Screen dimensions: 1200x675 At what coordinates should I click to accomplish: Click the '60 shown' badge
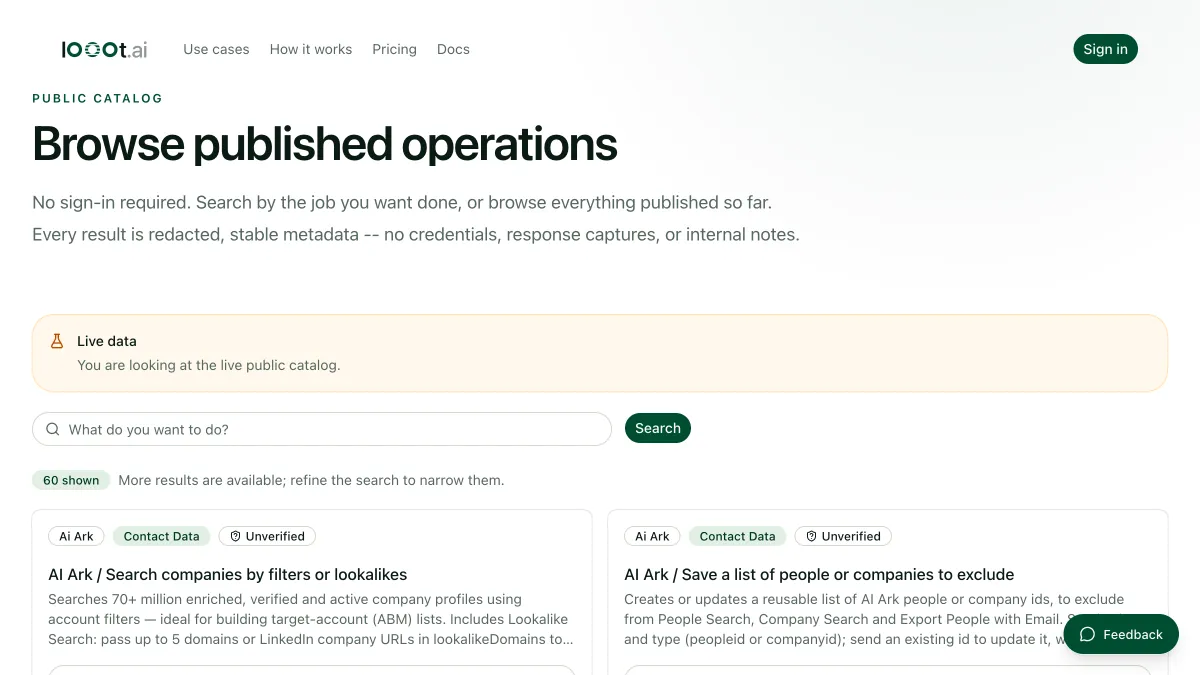[71, 480]
